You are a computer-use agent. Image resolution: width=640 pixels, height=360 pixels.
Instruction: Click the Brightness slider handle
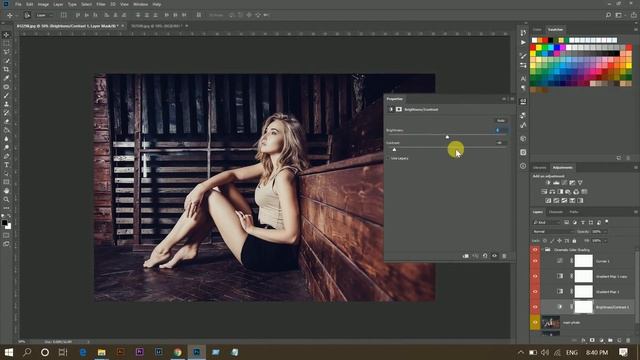447,137
